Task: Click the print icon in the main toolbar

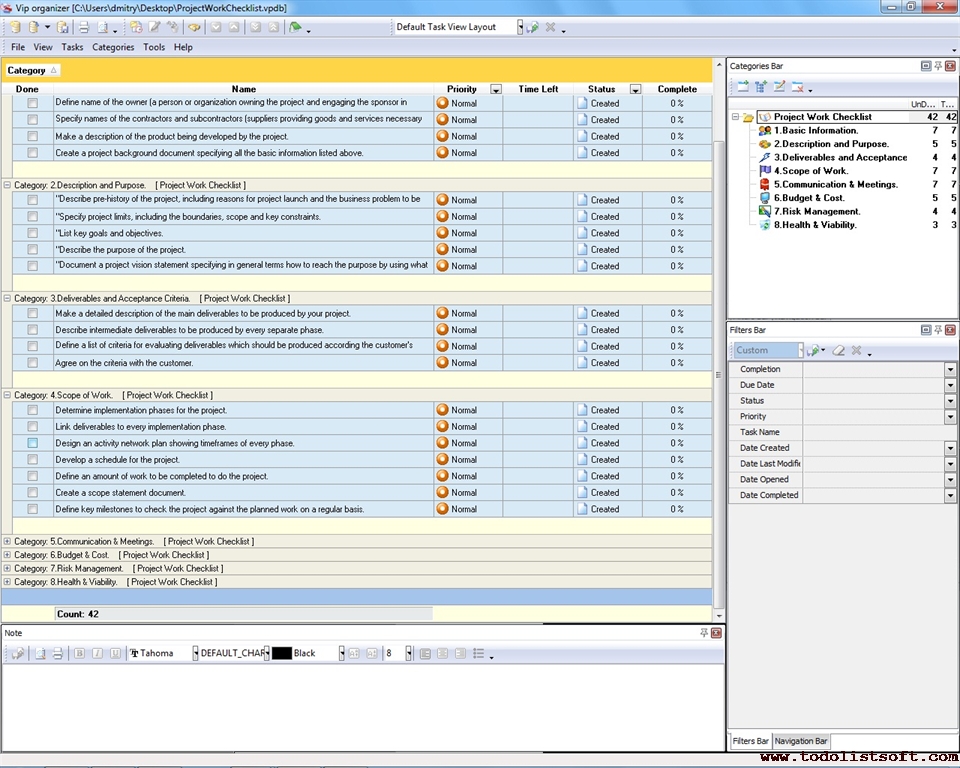Action: coord(84,27)
